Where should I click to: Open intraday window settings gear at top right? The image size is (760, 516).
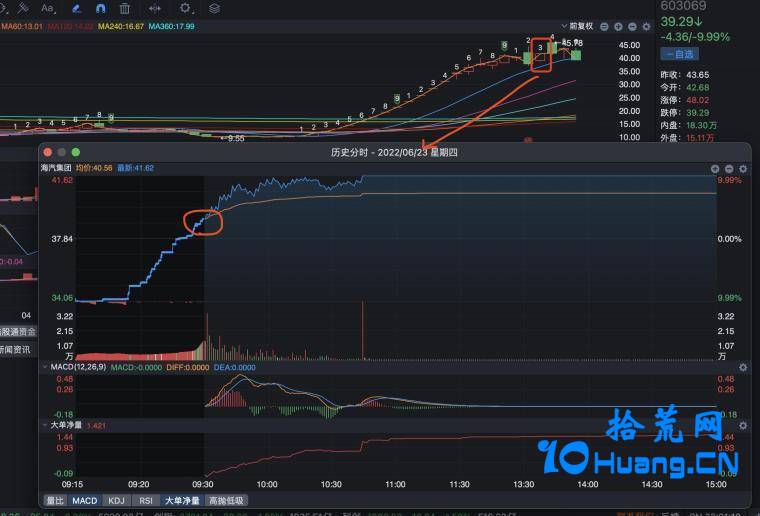coord(743,169)
